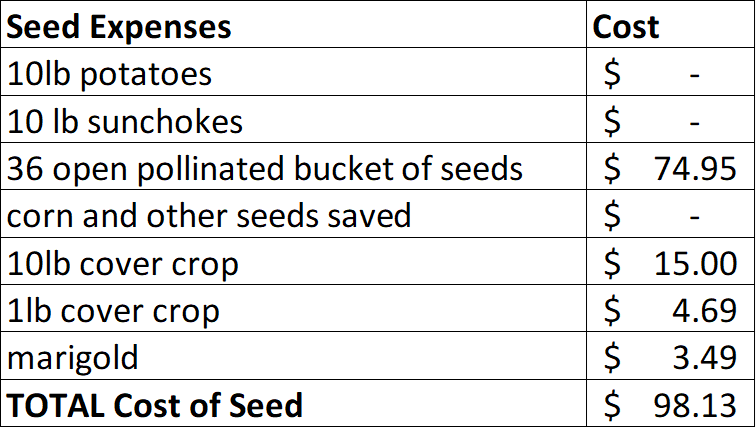
Task: Click the 10 lb sunchokes cell
Action: tap(125, 121)
